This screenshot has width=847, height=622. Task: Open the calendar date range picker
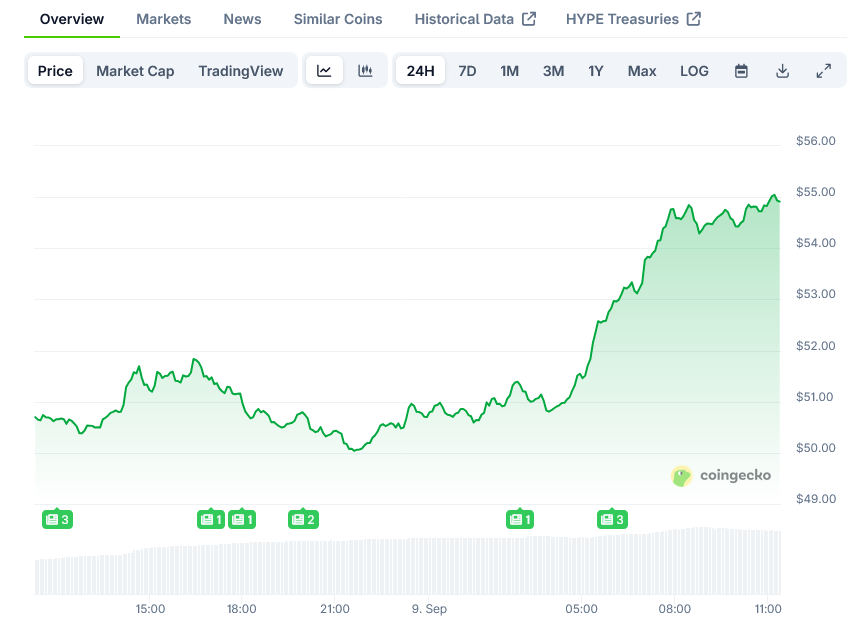pyautogui.click(x=741, y=71)
